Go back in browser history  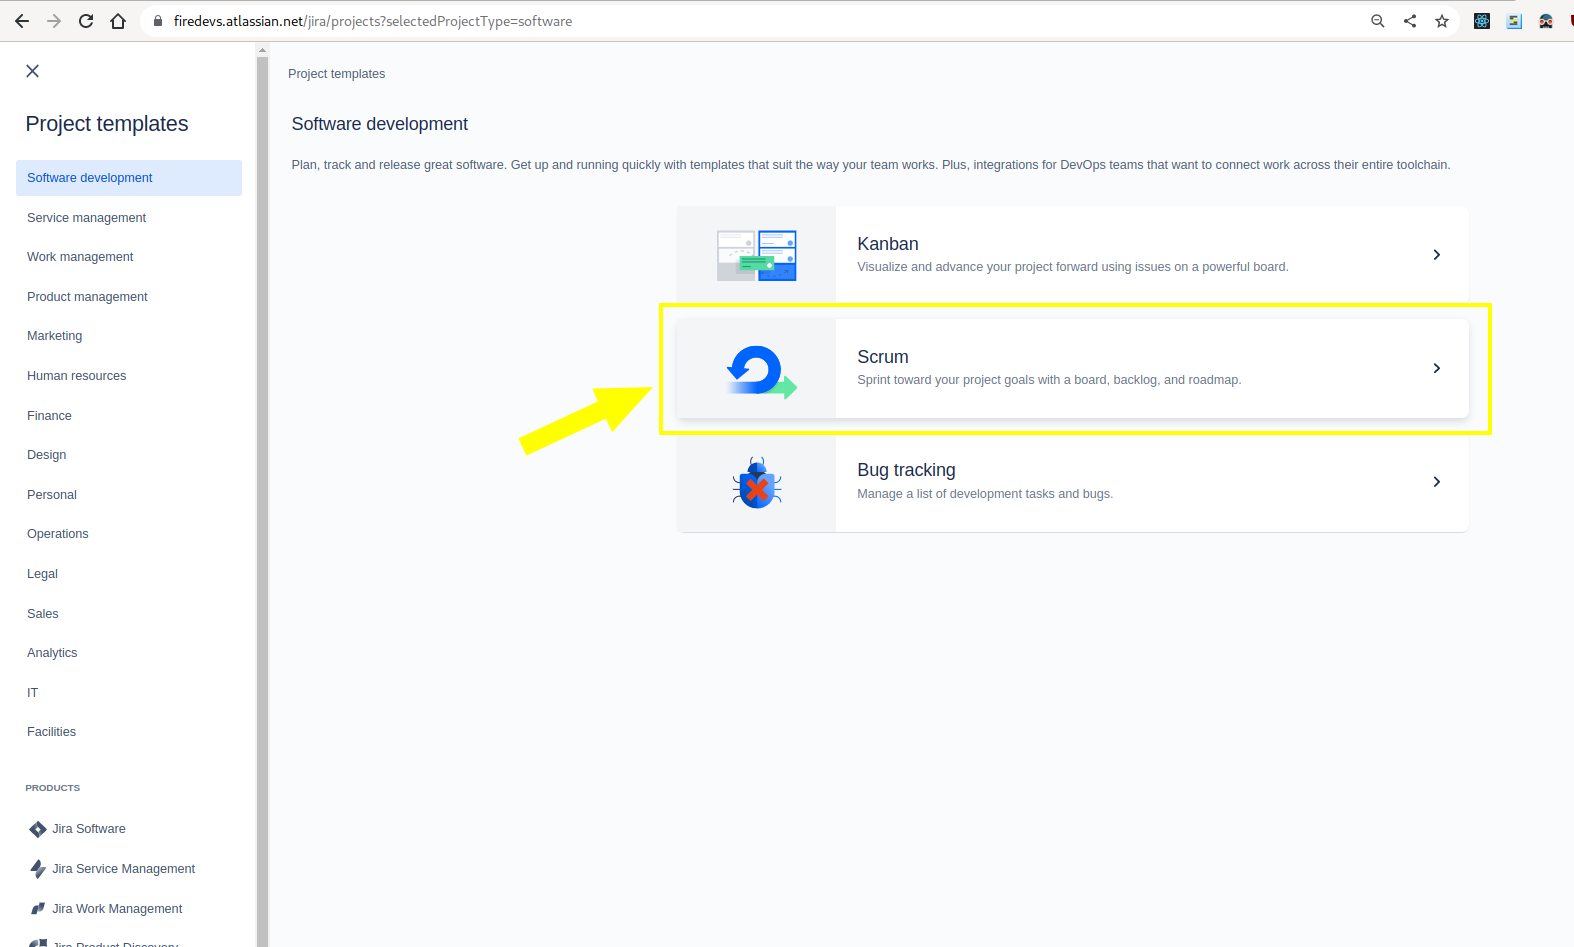[x=22, y=21]
